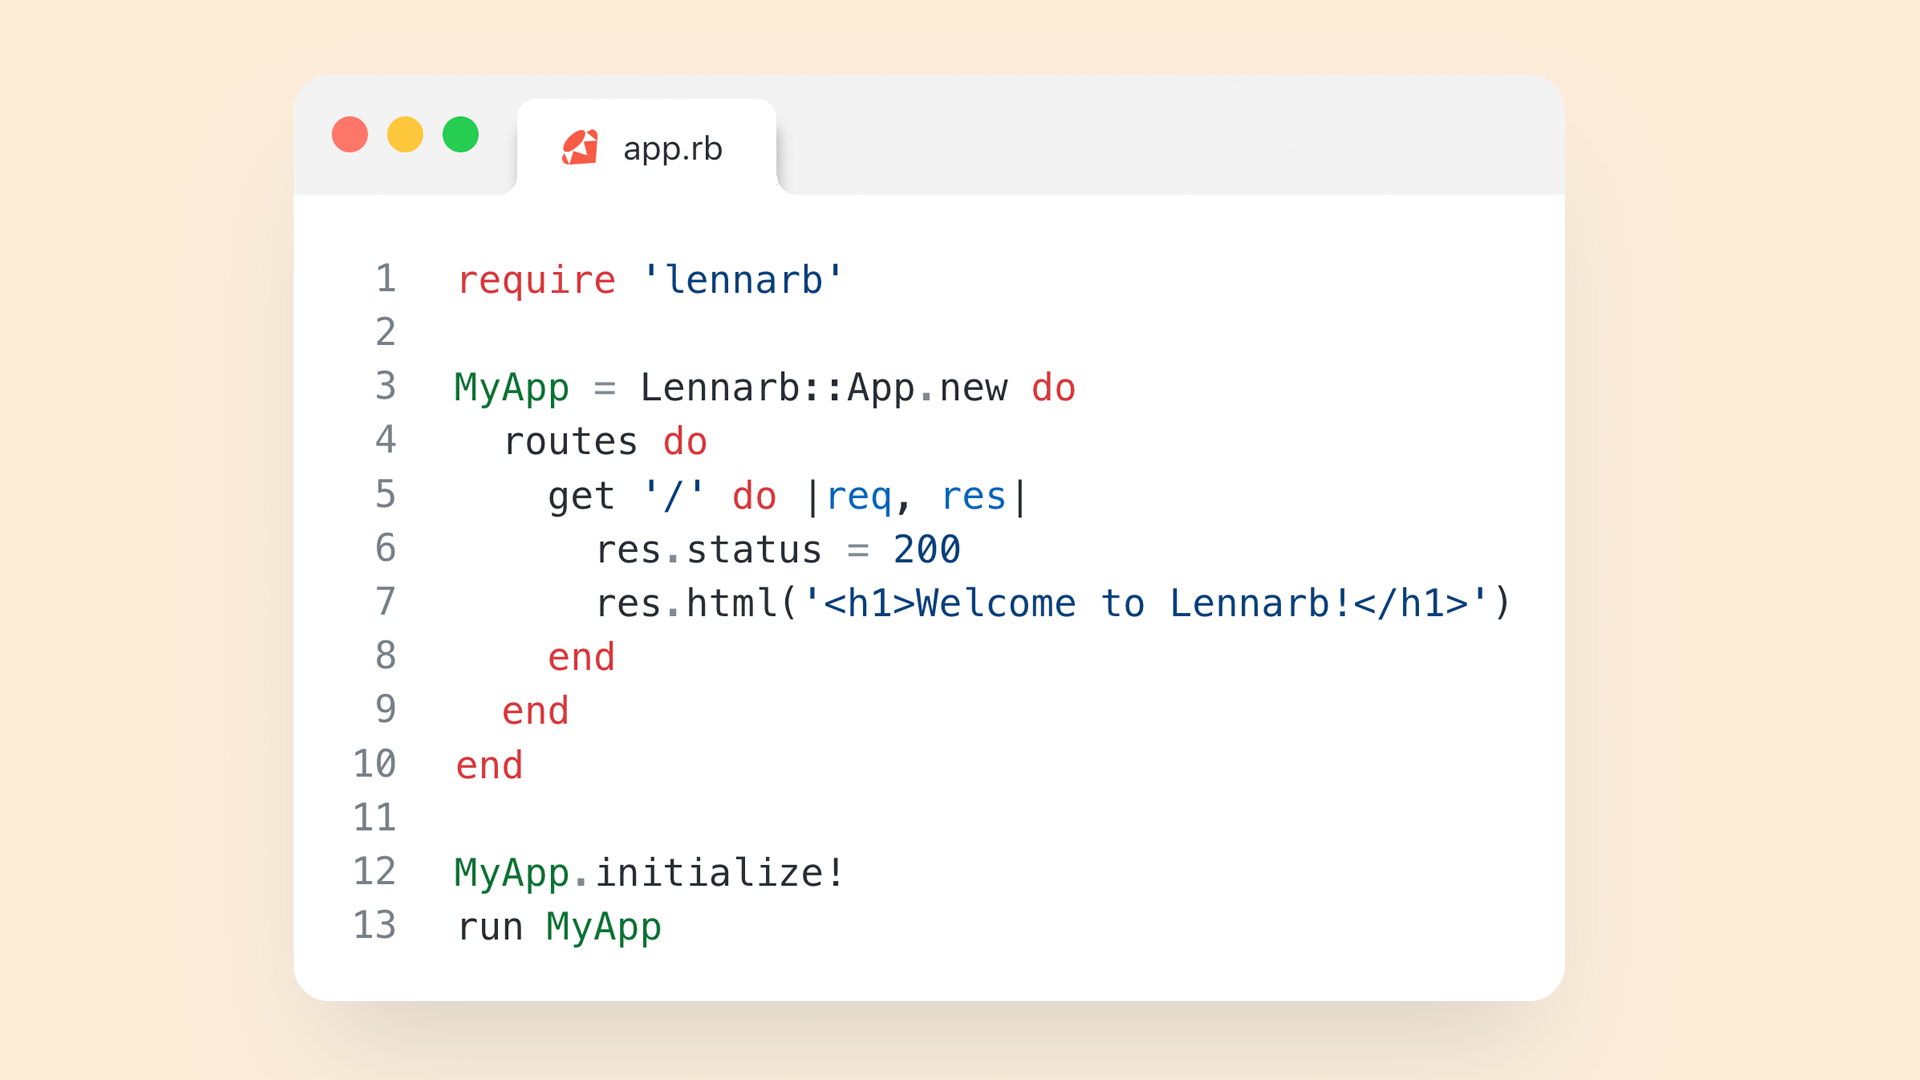The height and width of the screenshot is (1080, 1920).
Task: Click the '<h1>Welcome to Lennarb!</h1>' string
Action: [x=1146, y=604]
